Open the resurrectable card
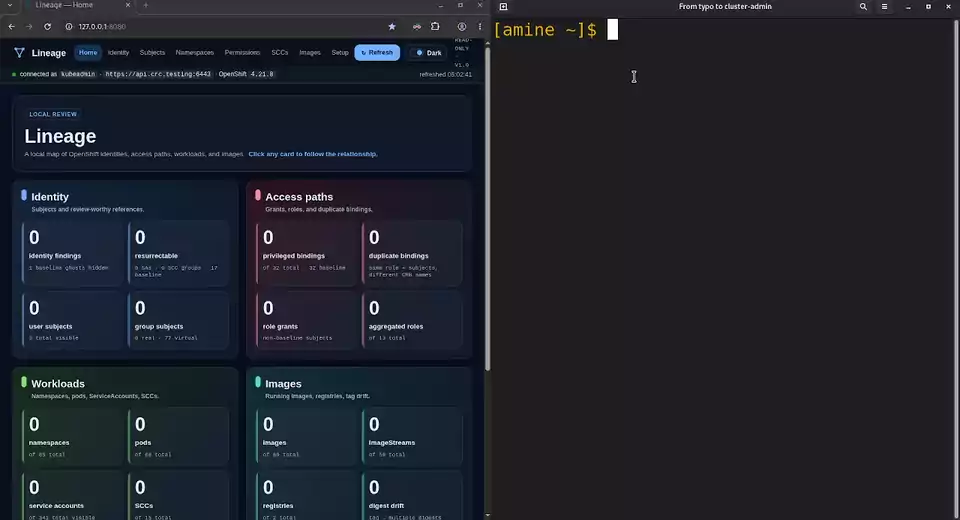Viewport: 960px width, 520px height. [x=179, y=253]
